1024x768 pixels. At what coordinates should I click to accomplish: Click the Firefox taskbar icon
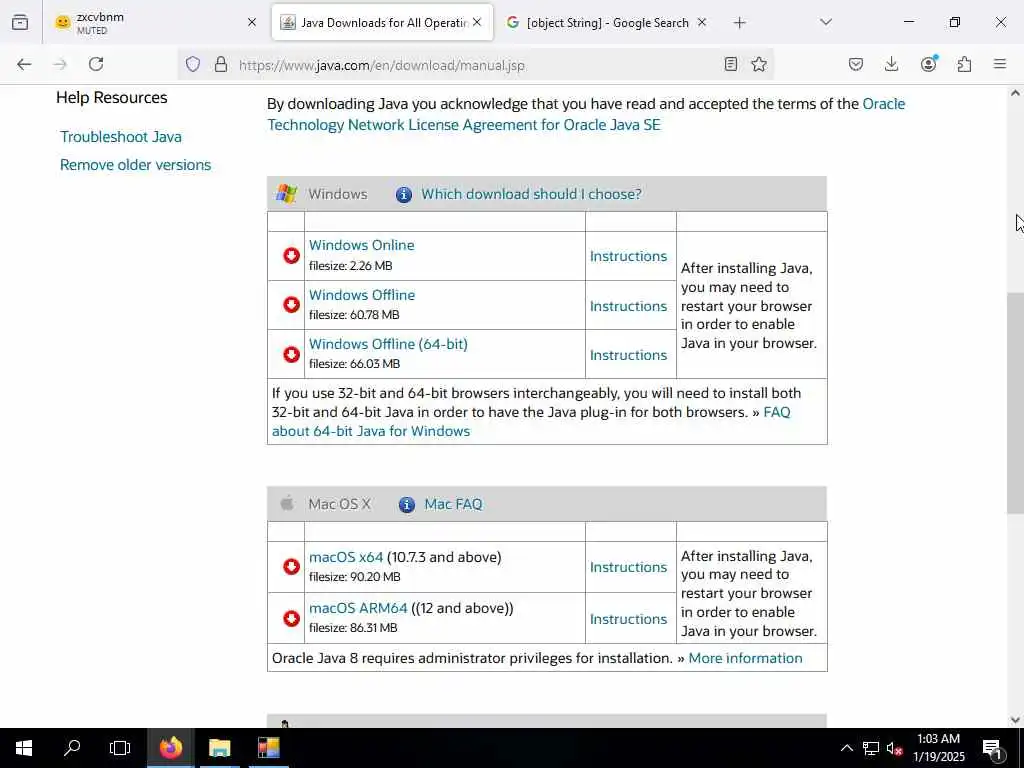[x=170, y=748]
